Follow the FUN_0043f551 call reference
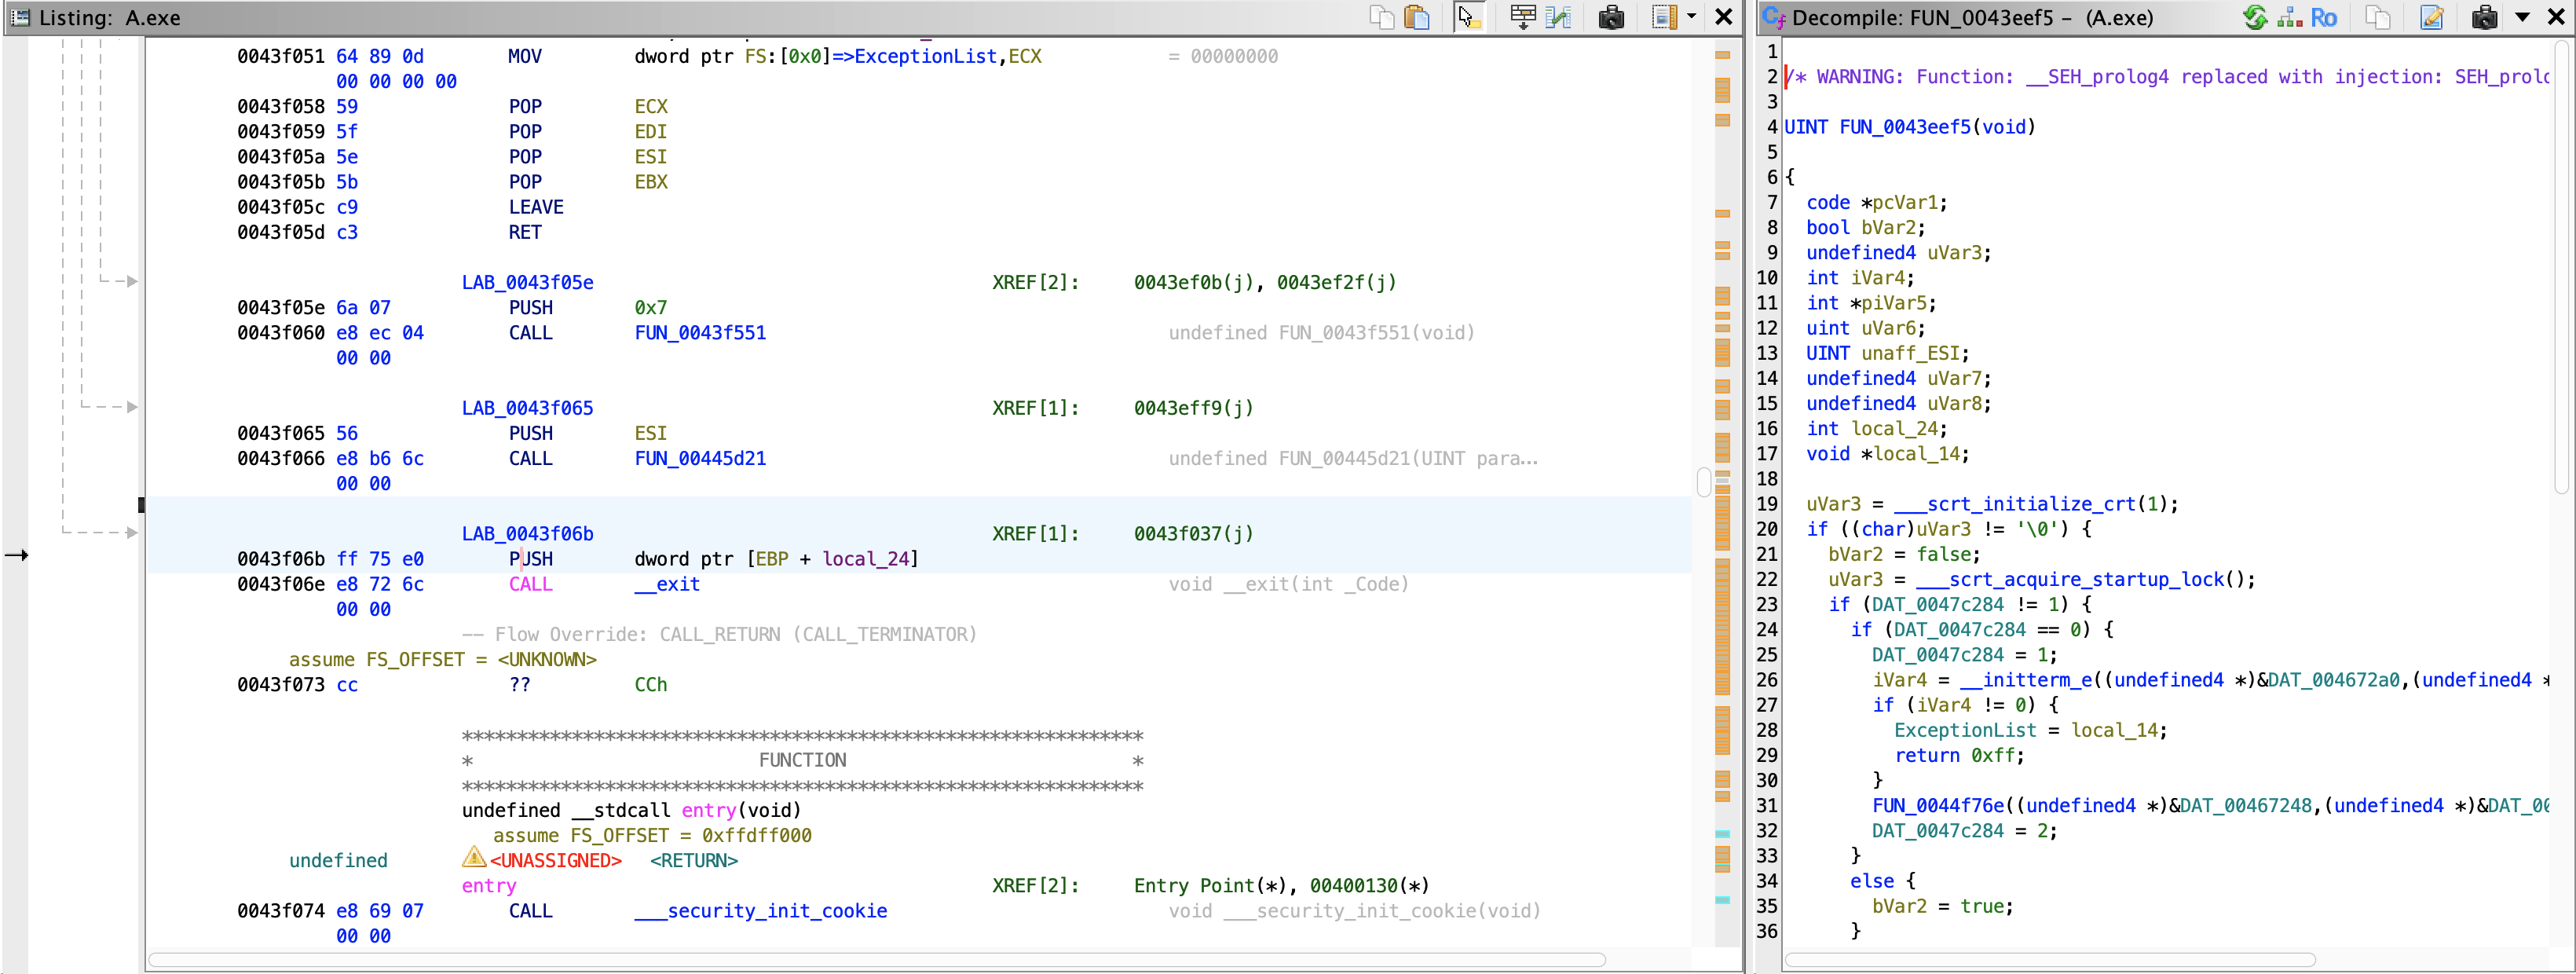2576x974 pixels. [x=700, y=333]
